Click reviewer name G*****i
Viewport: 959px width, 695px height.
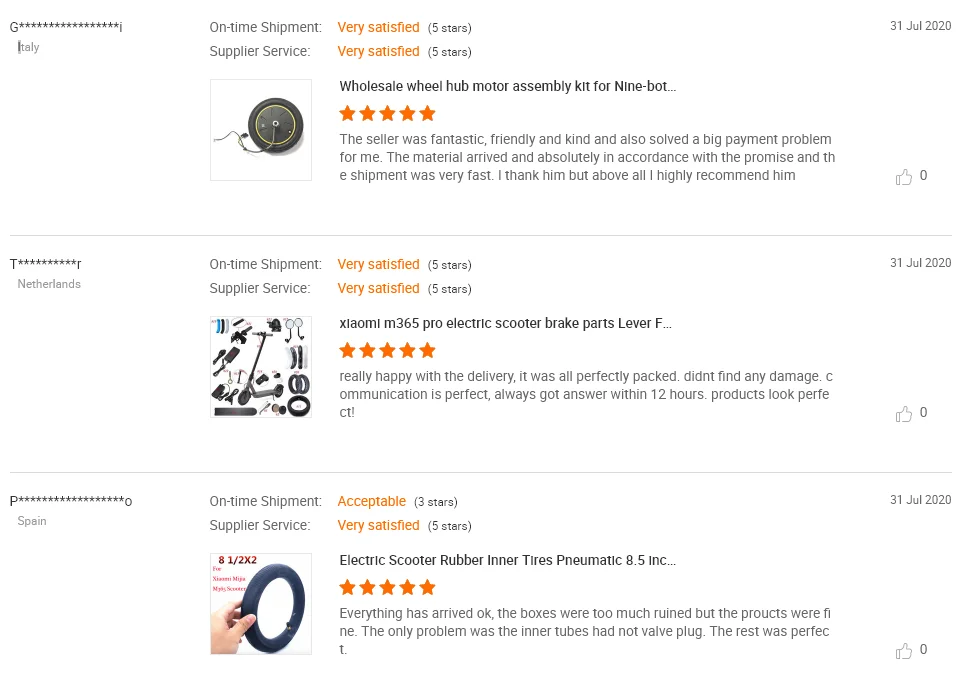coord(66,27)
